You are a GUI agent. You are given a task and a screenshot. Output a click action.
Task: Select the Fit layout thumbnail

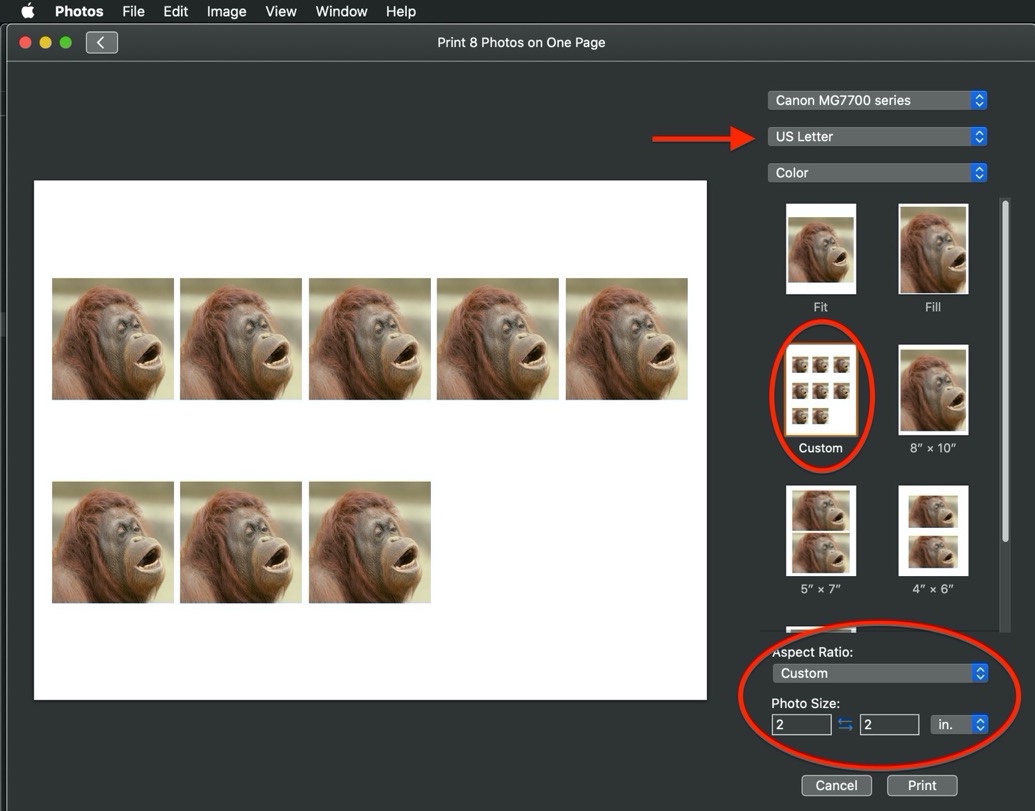[x=820, y=249]
